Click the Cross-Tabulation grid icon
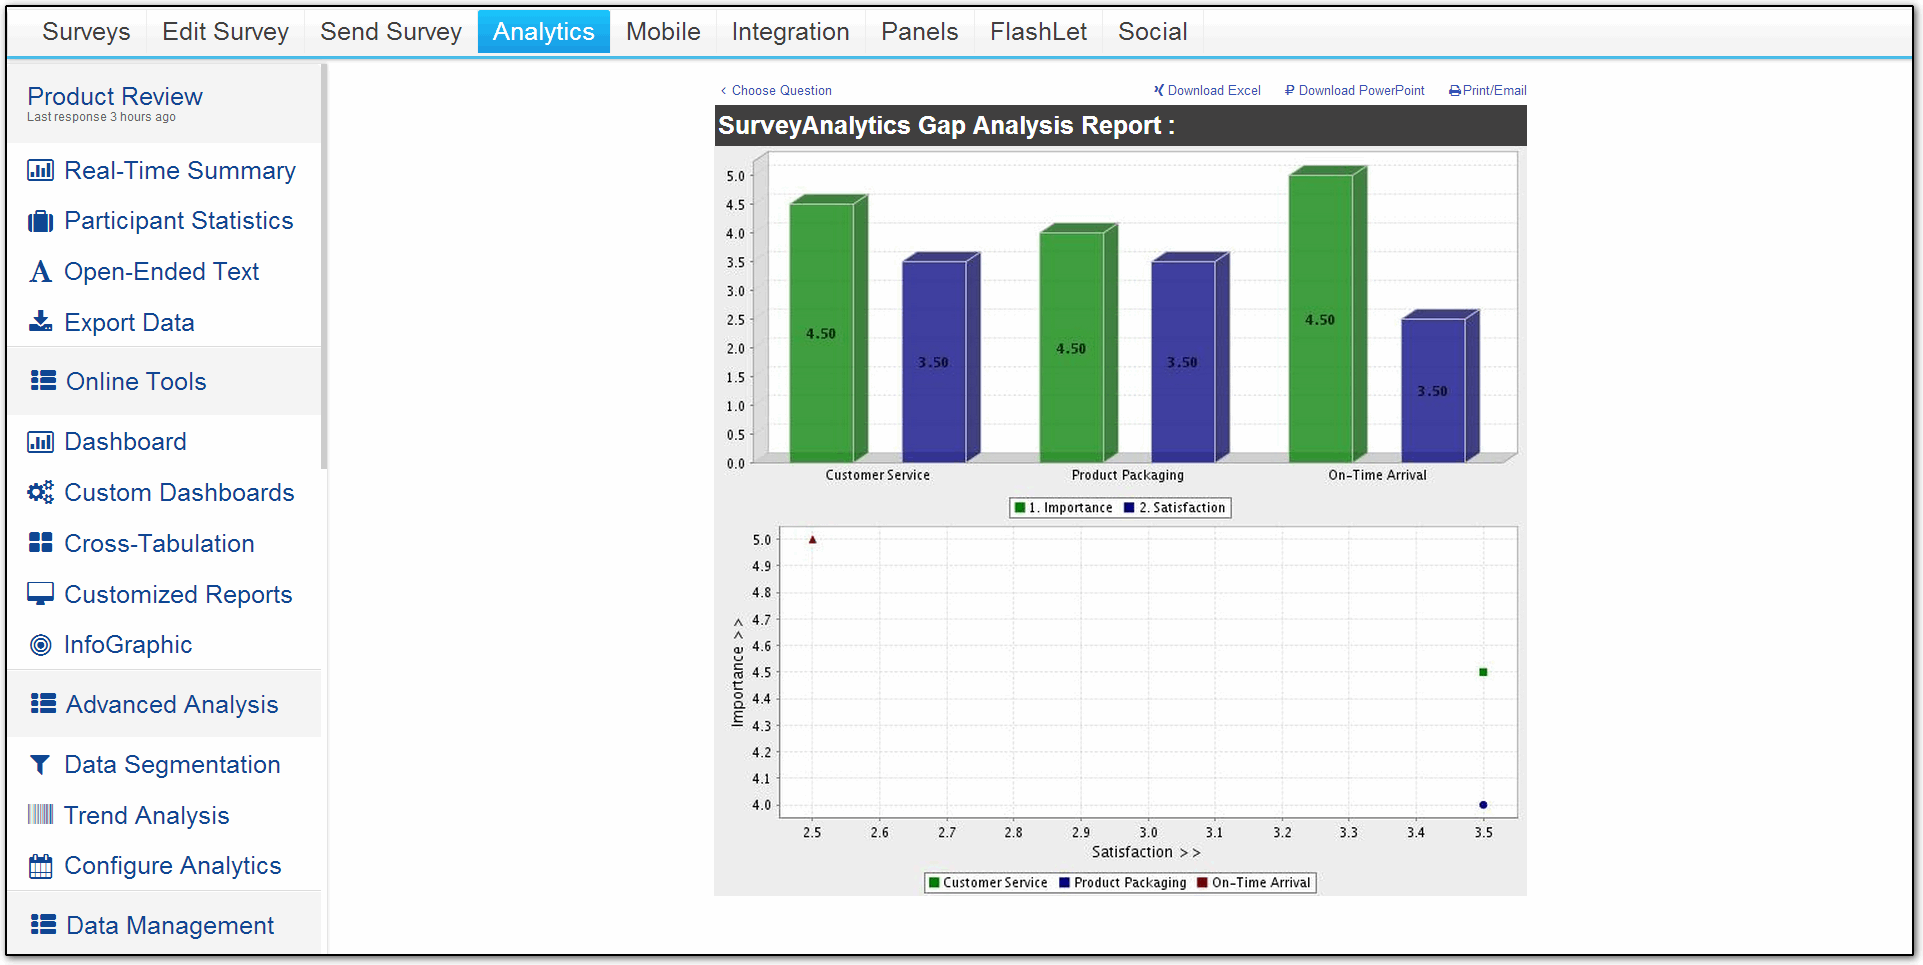This screenshot has height=965, width=1923. tap(40, 543)
